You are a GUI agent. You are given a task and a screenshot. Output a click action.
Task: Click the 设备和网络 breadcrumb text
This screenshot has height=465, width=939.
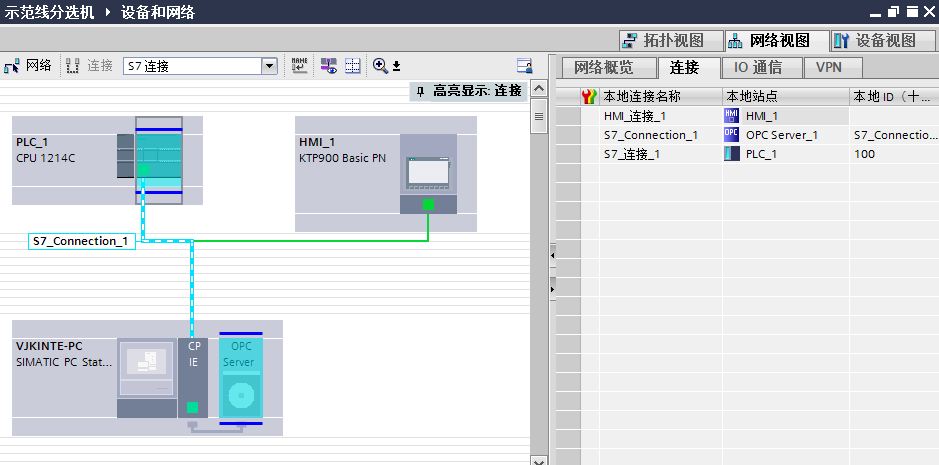(158, 12)
